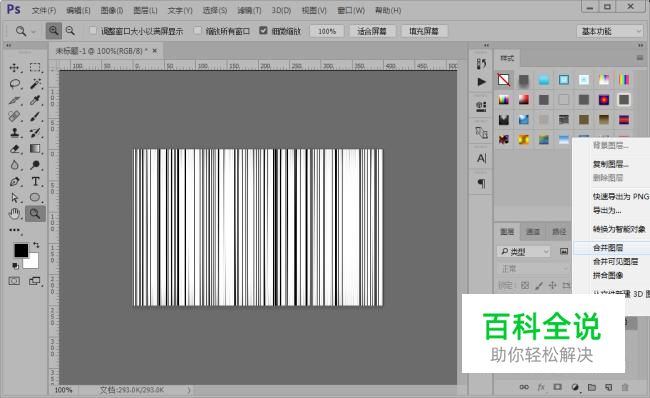Select the Path Selection arrow tool
Image resolution: width=650 pixels, height=398 pixels.
coord(15,197)
